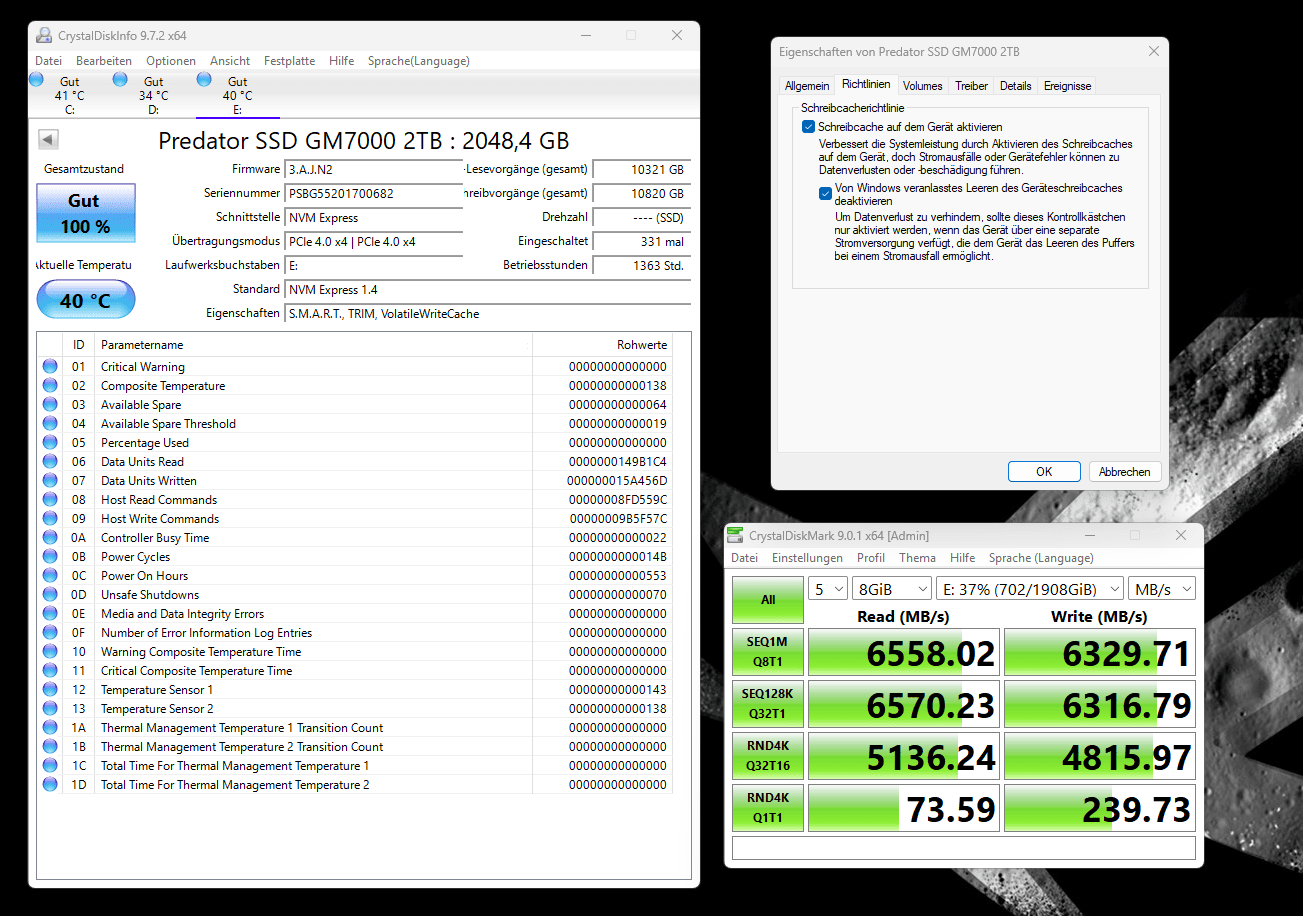Click the Übertragungsmodus field PCIe 4.0 x4
Image resolution: width=1303 pixels, height=916 pixels.
373,242
